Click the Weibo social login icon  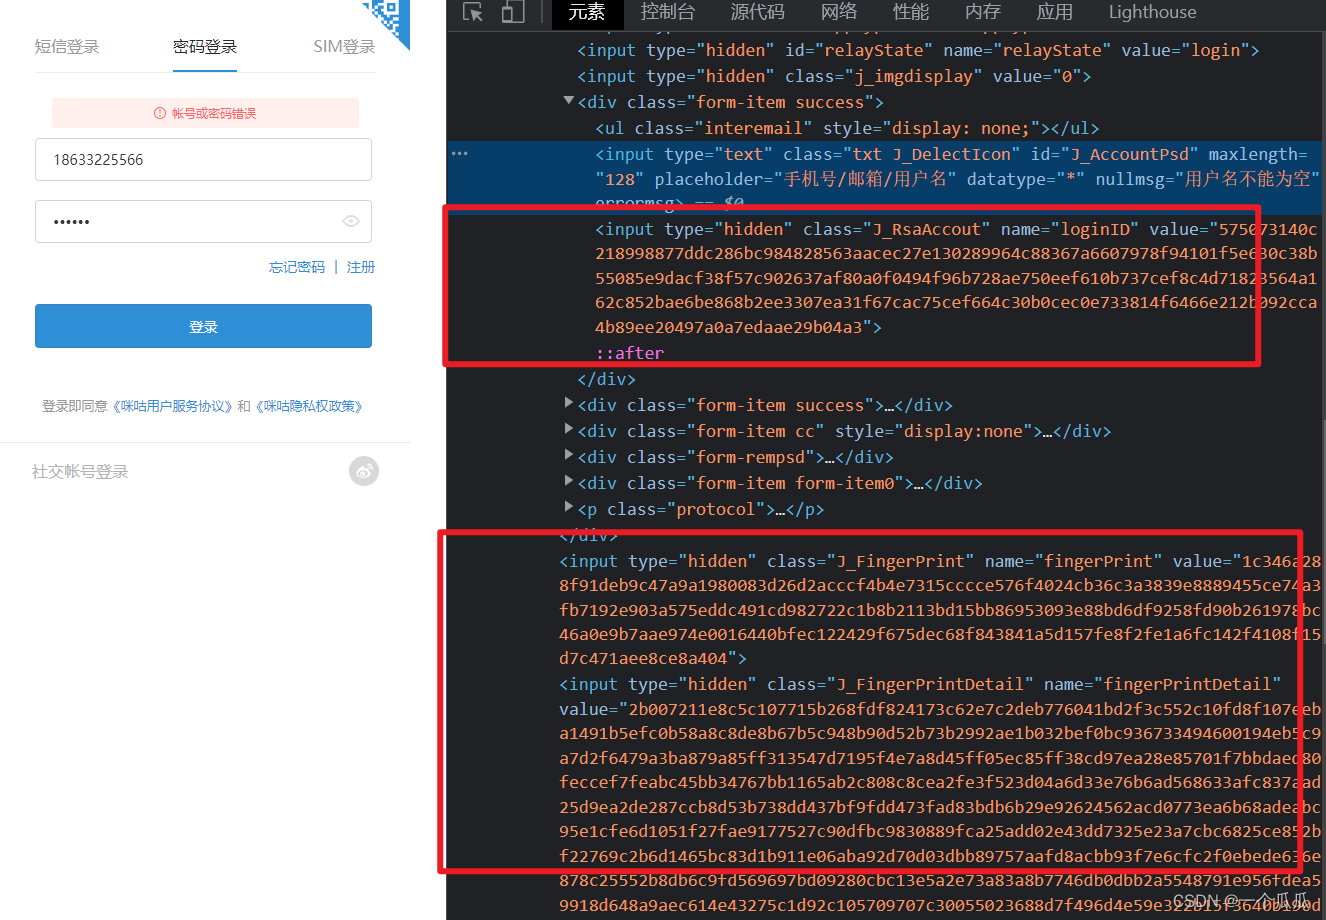(x=364, y=471)
